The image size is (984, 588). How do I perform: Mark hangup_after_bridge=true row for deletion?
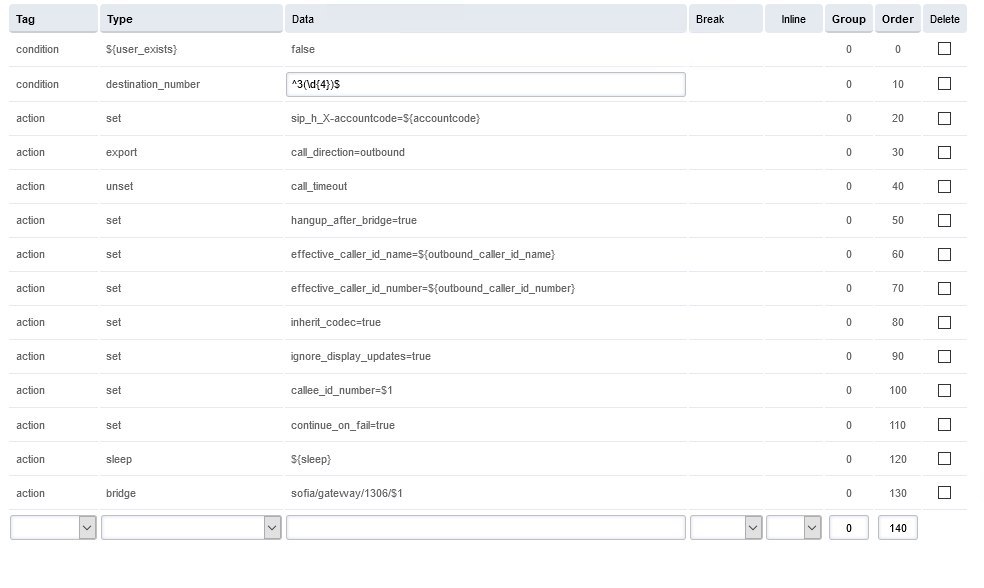[x=944, y=220]
